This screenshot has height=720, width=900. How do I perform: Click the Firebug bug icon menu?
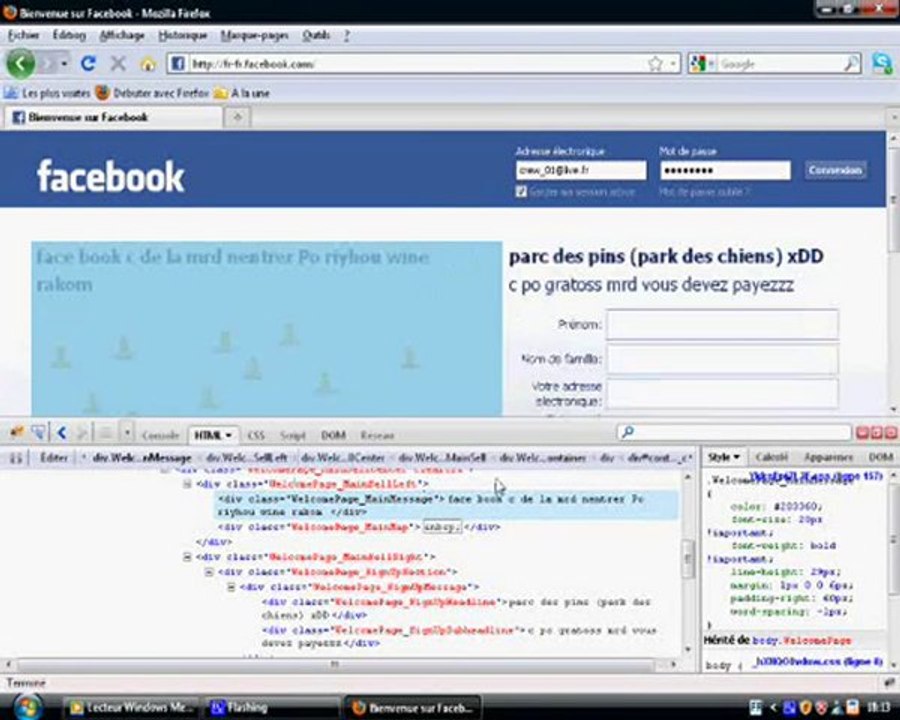pos(16,433)
